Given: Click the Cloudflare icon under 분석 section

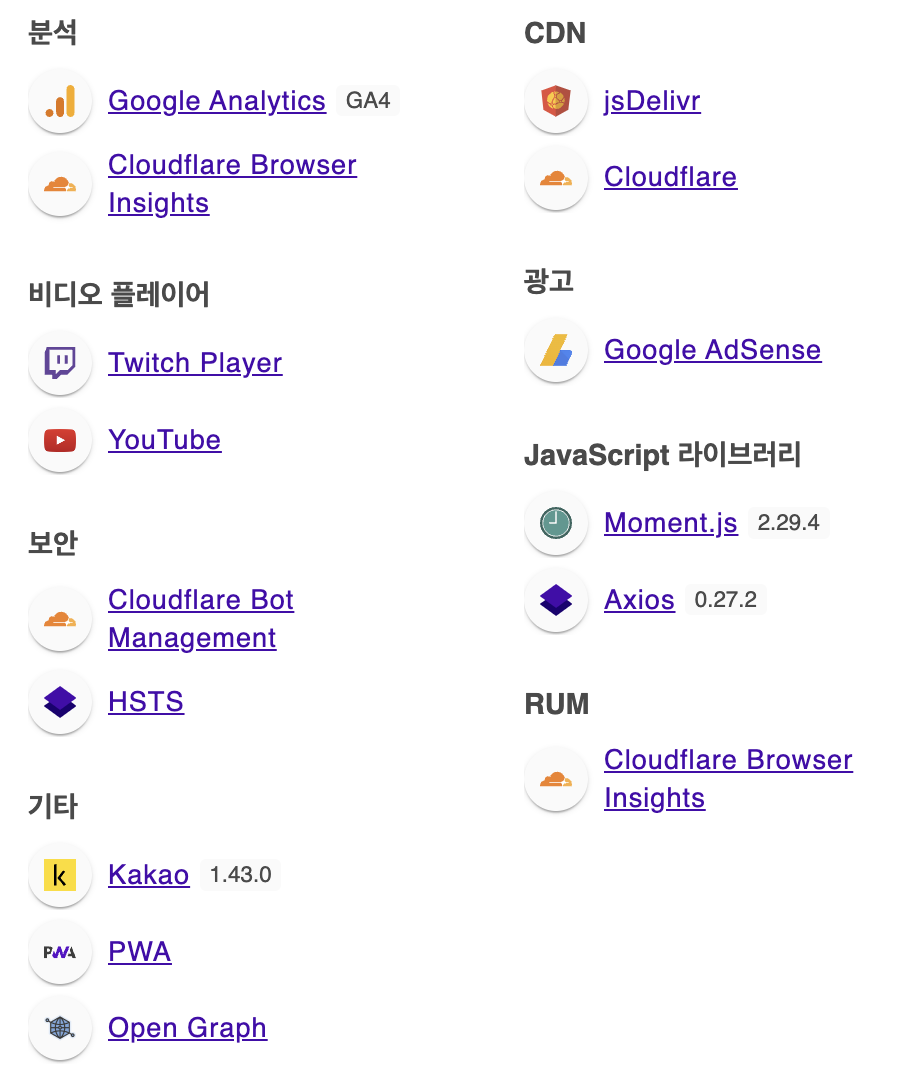Looking at the screenshot, I should (x=60, y=184).
